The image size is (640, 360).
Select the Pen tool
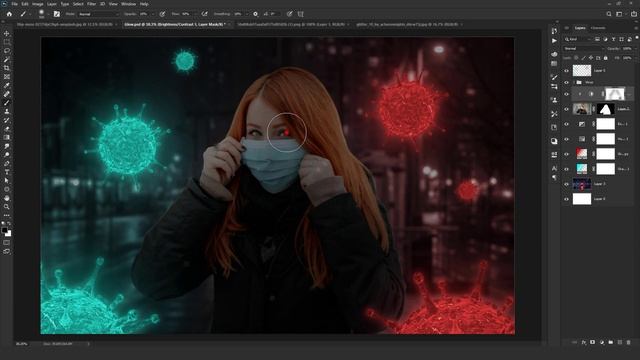point(7,163)
